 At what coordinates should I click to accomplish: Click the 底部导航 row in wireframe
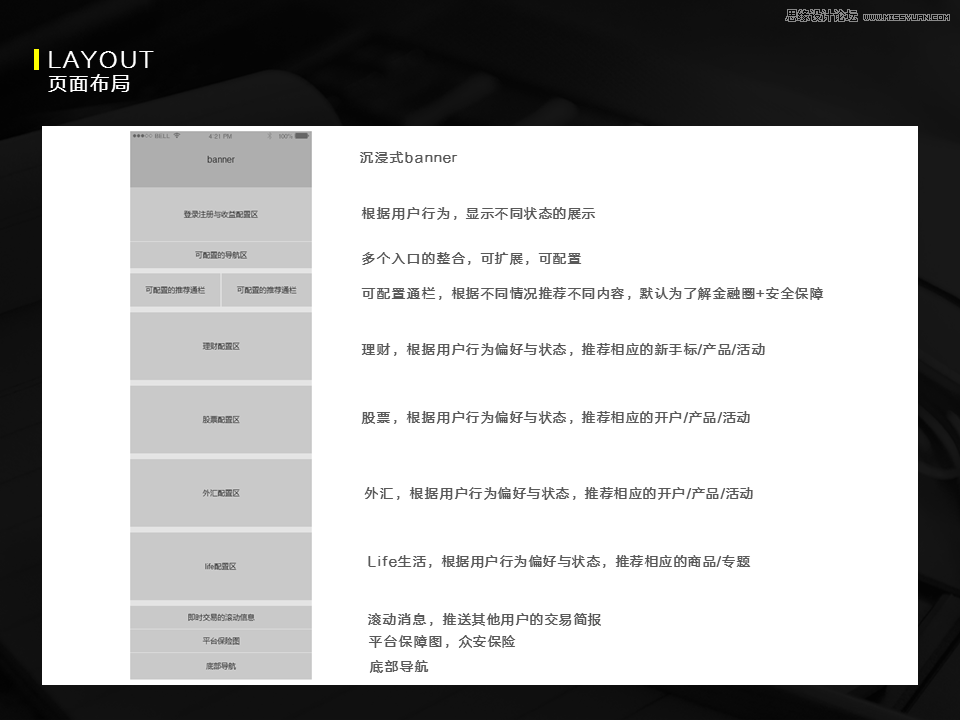pos(220,666)
